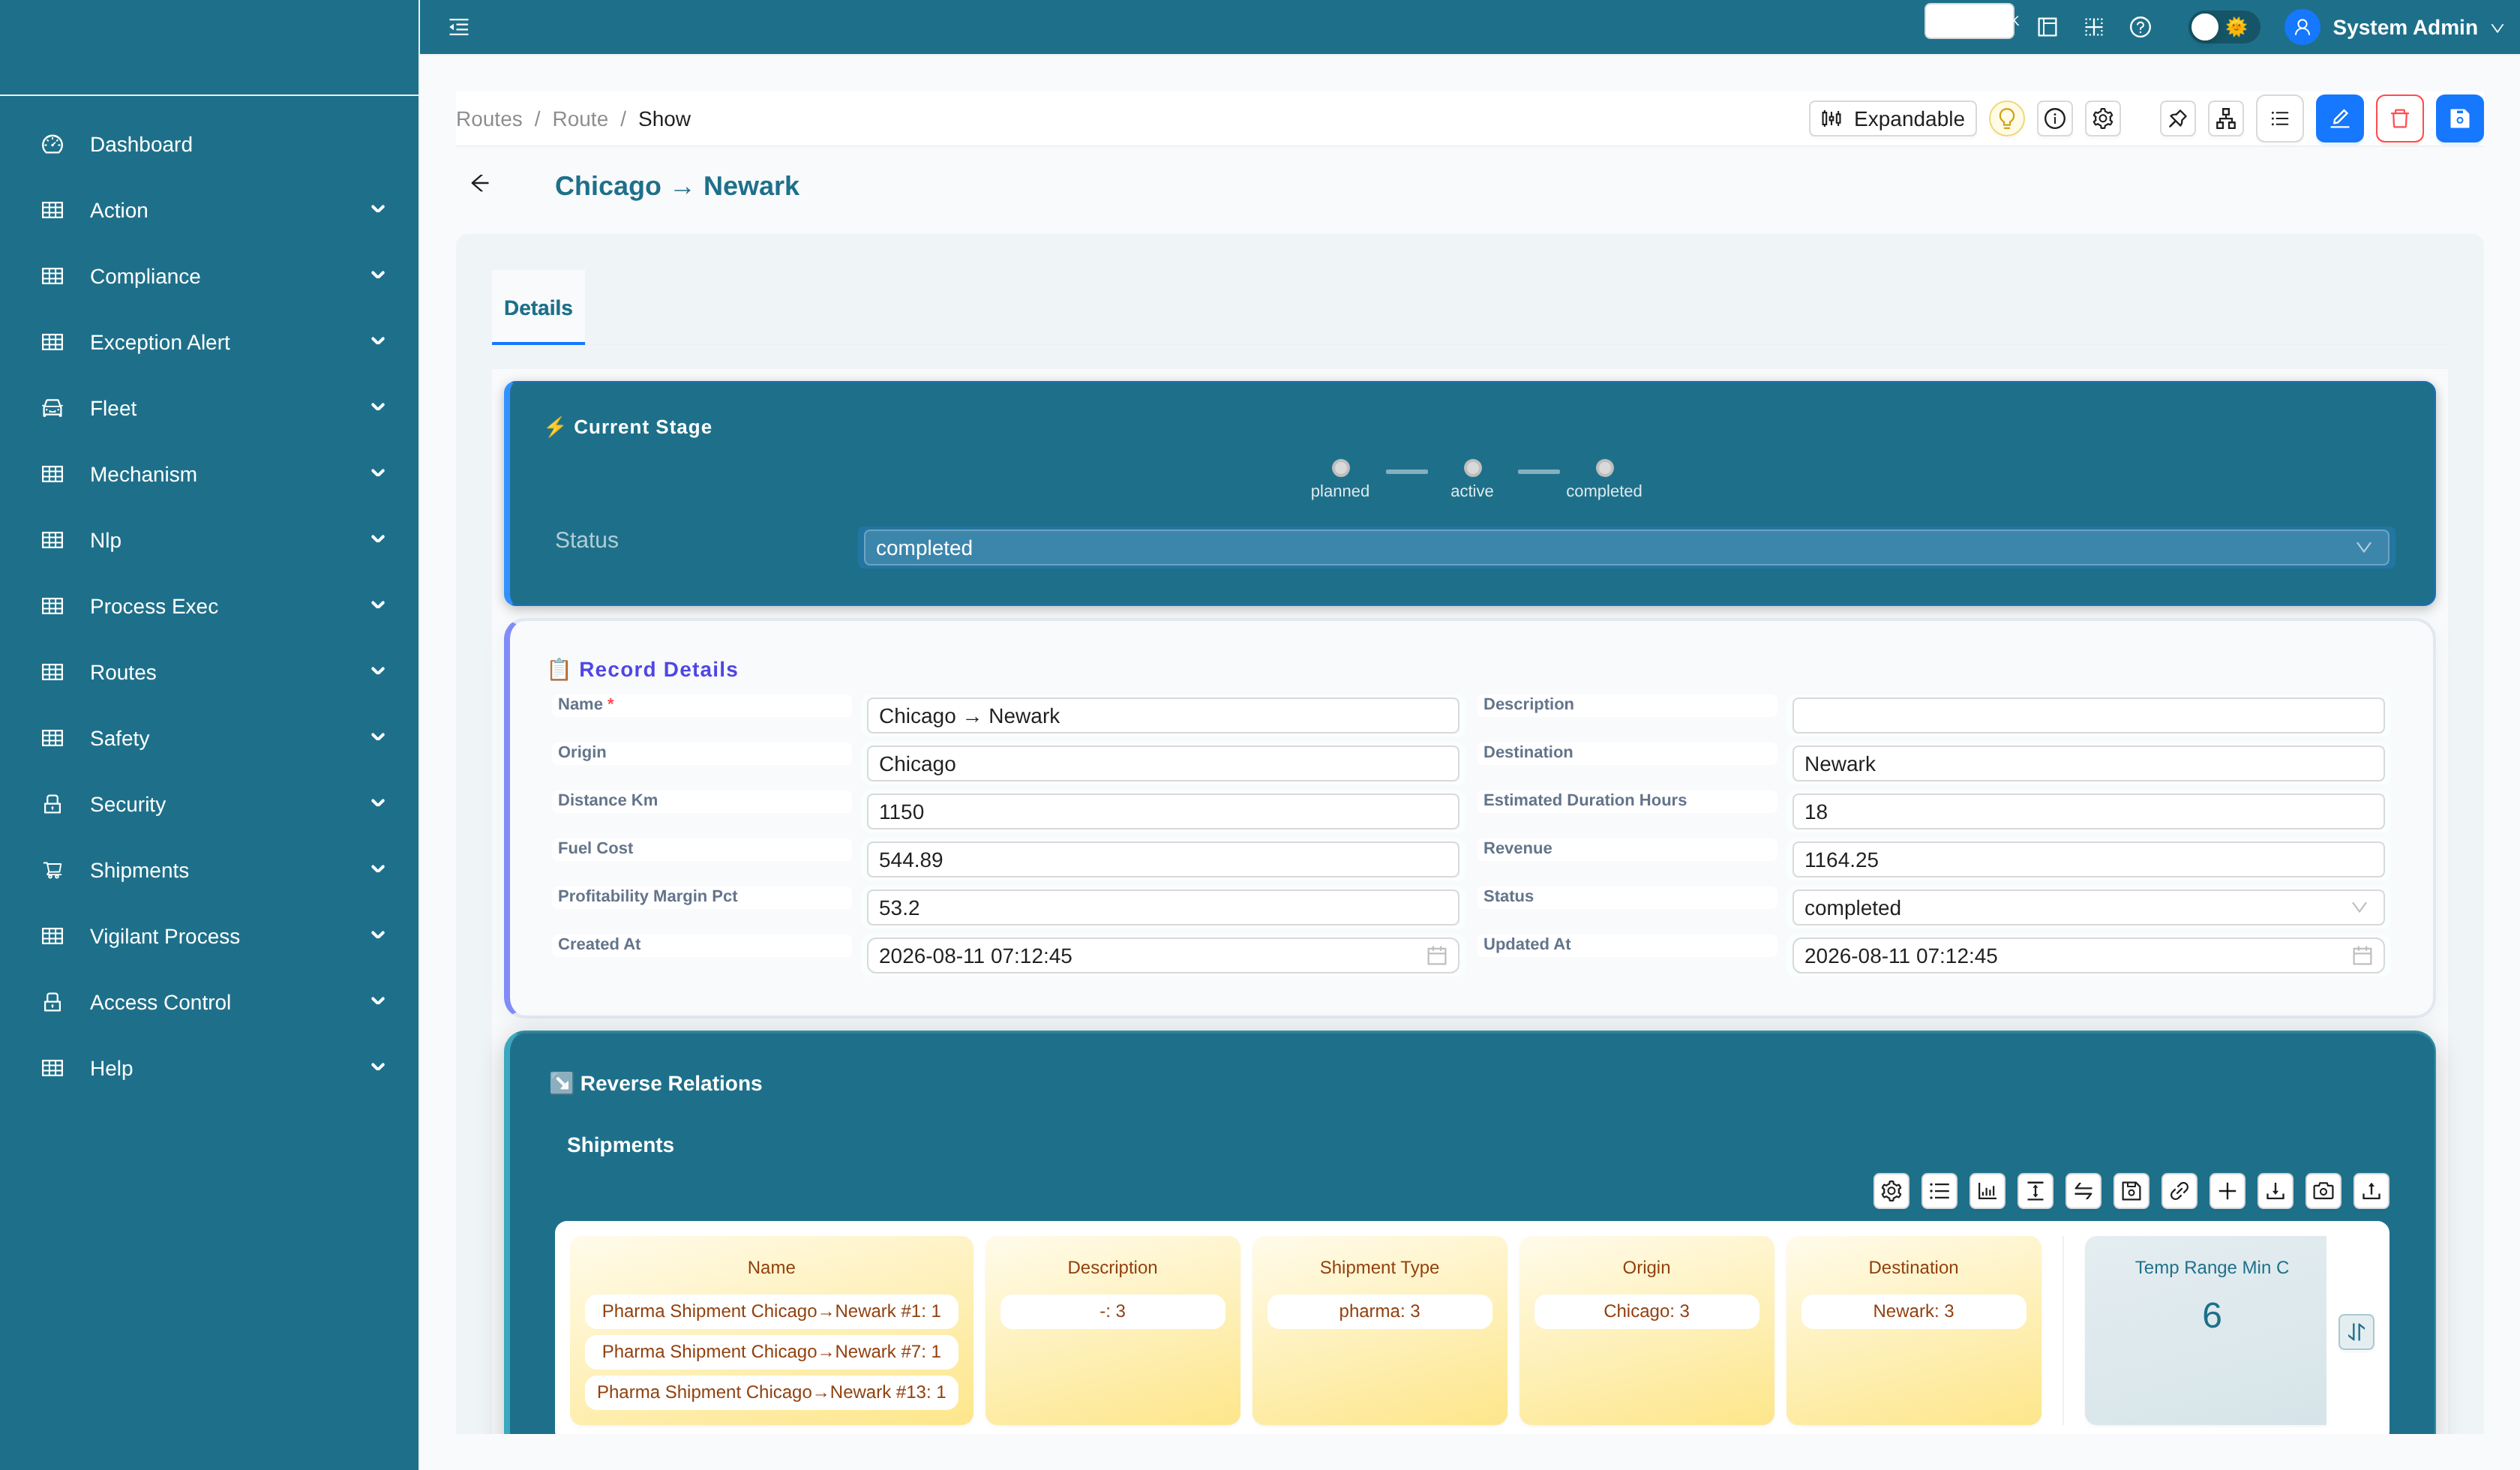Select the 'pharma: 3' chip

pyautogui.click(x=1379, y=1311)
